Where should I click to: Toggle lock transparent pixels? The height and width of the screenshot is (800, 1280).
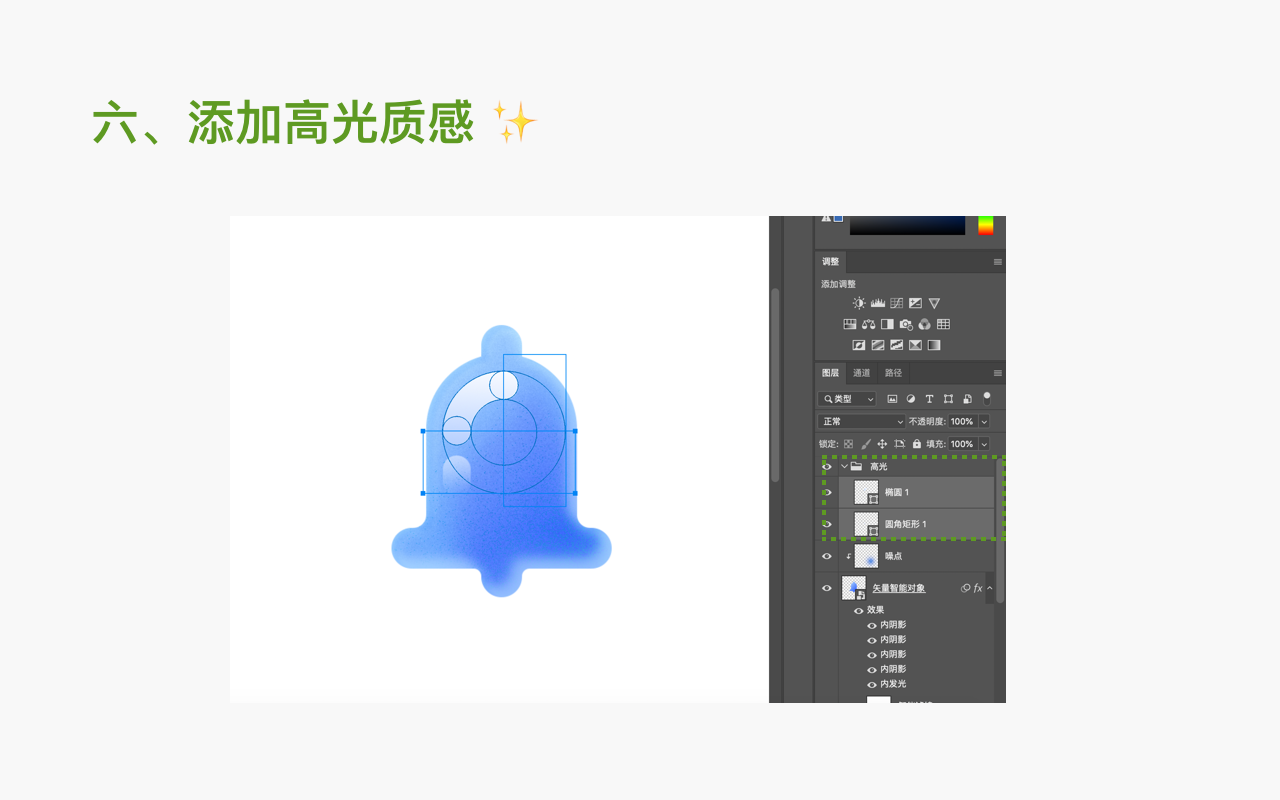click(x=848, y=444)
